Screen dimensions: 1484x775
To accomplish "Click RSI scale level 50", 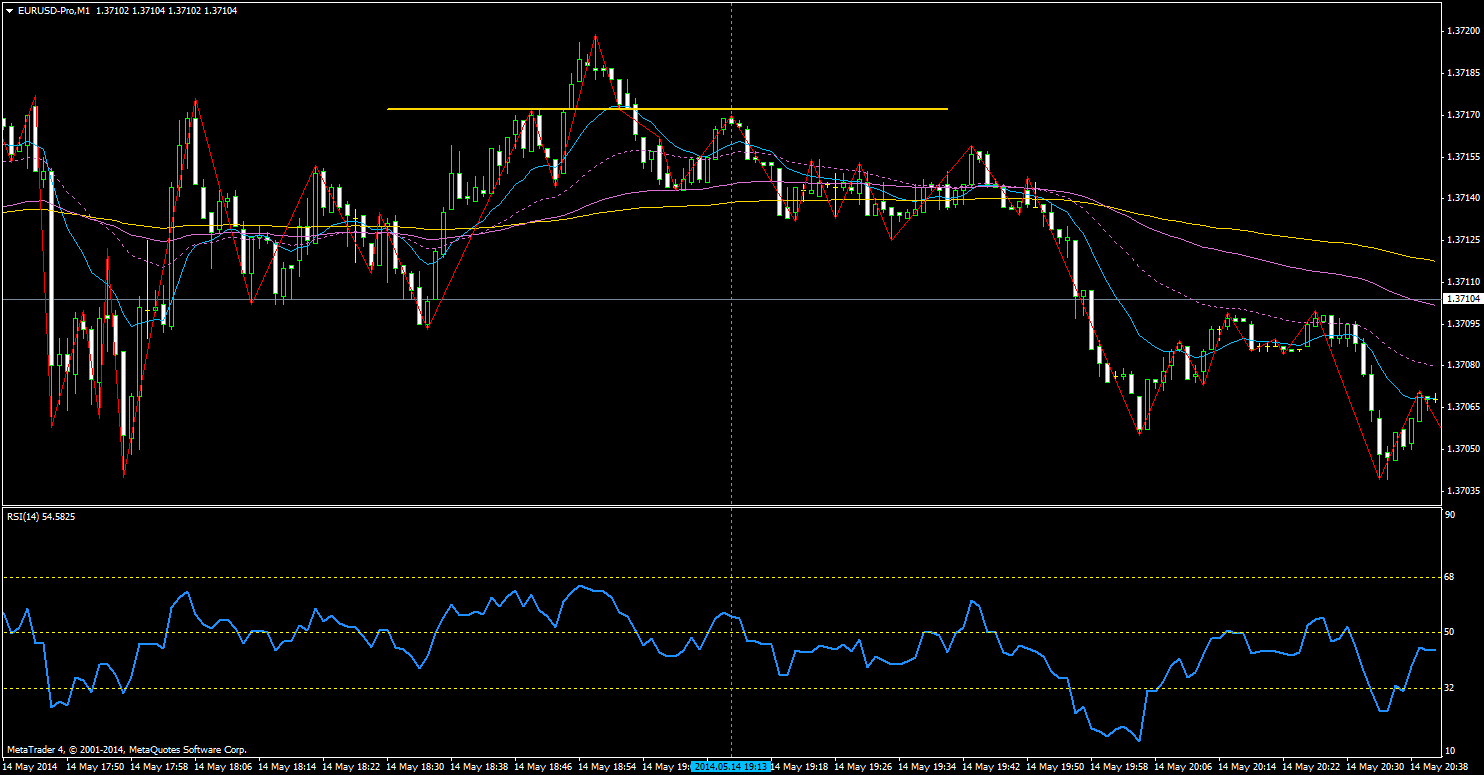I will click(x=1450, y=632).
